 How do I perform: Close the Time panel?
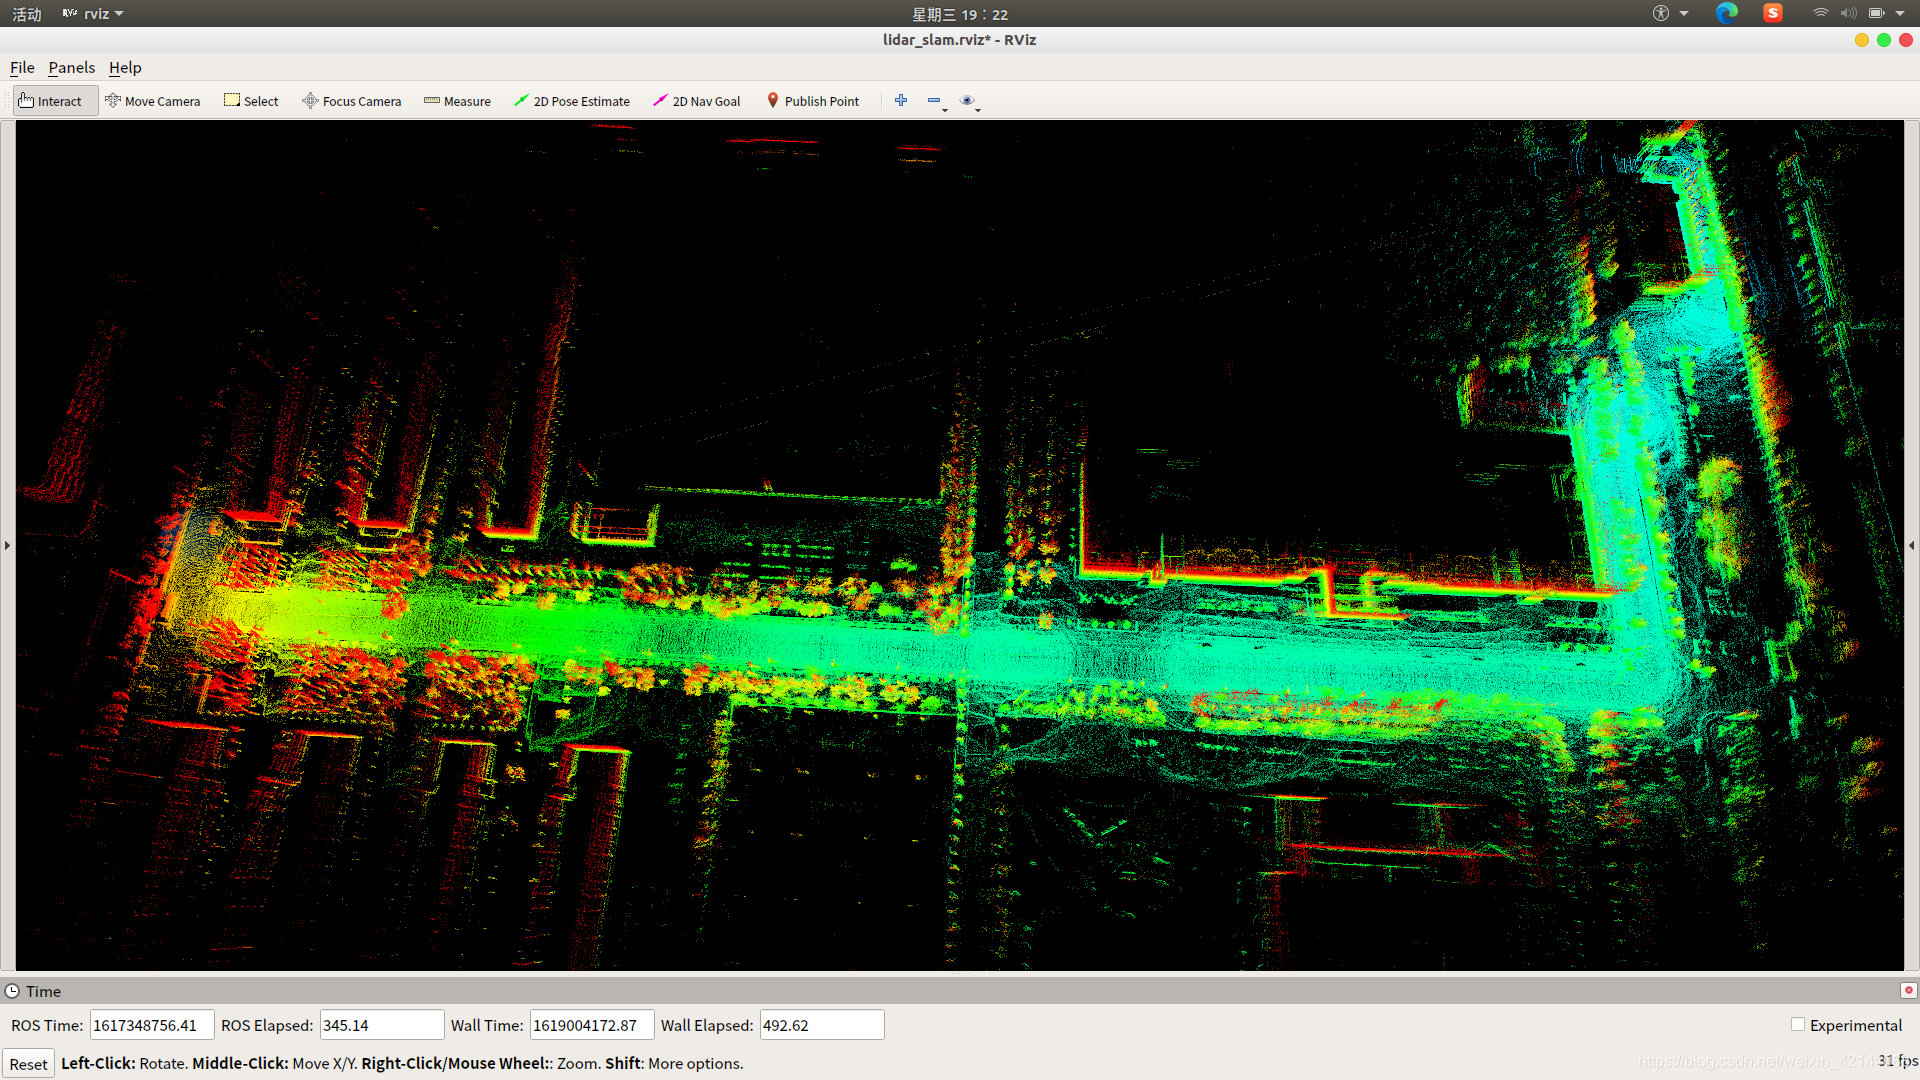[x=1908, y=990]
